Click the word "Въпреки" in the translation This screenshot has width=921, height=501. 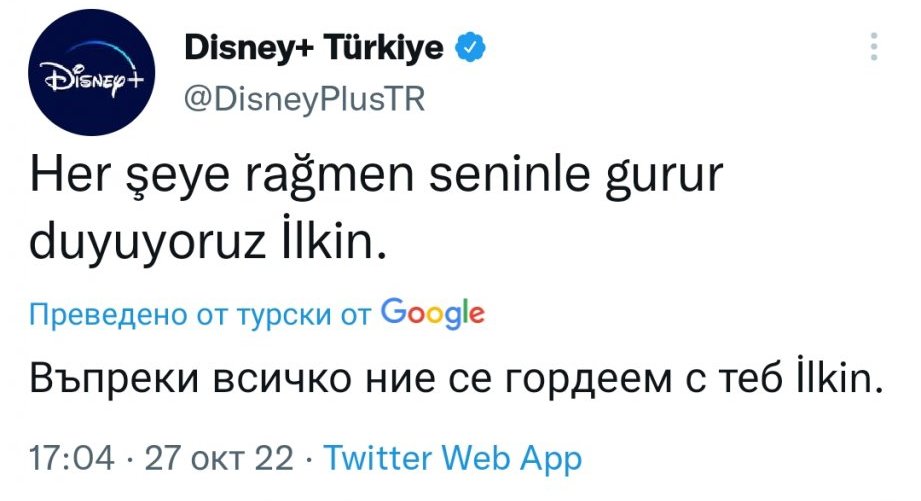click(x=98, y=378)
